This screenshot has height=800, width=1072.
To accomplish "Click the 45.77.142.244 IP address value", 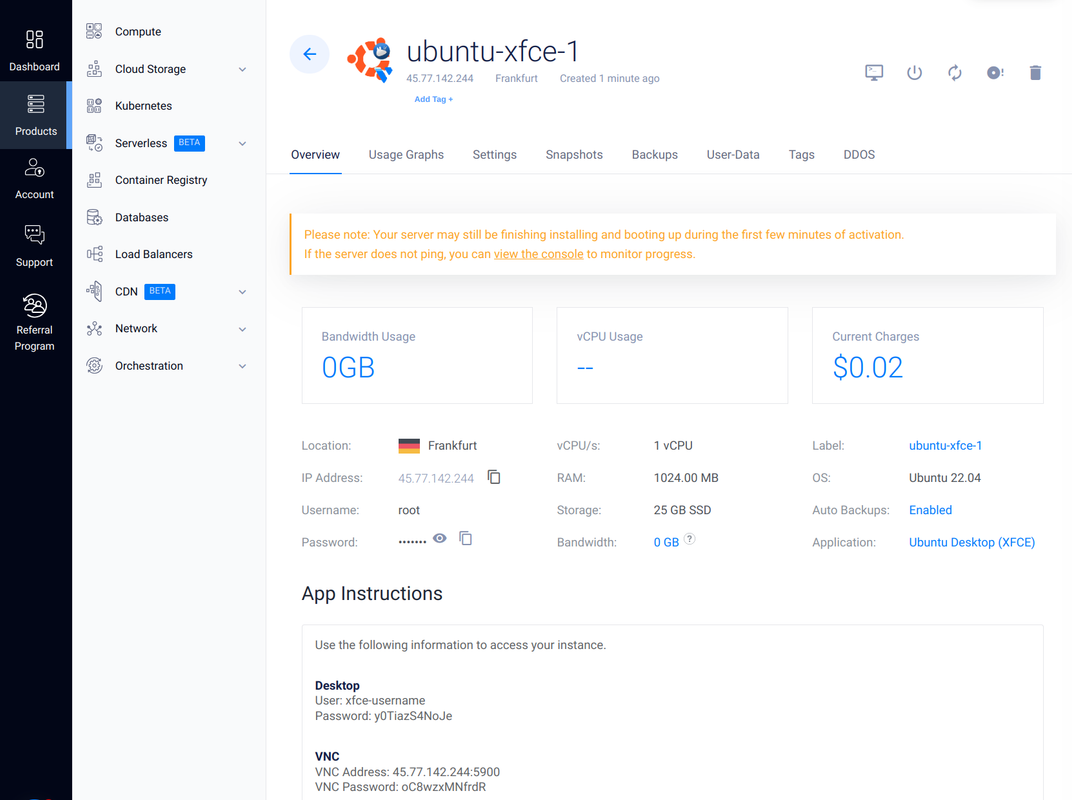I will point(436,479).
